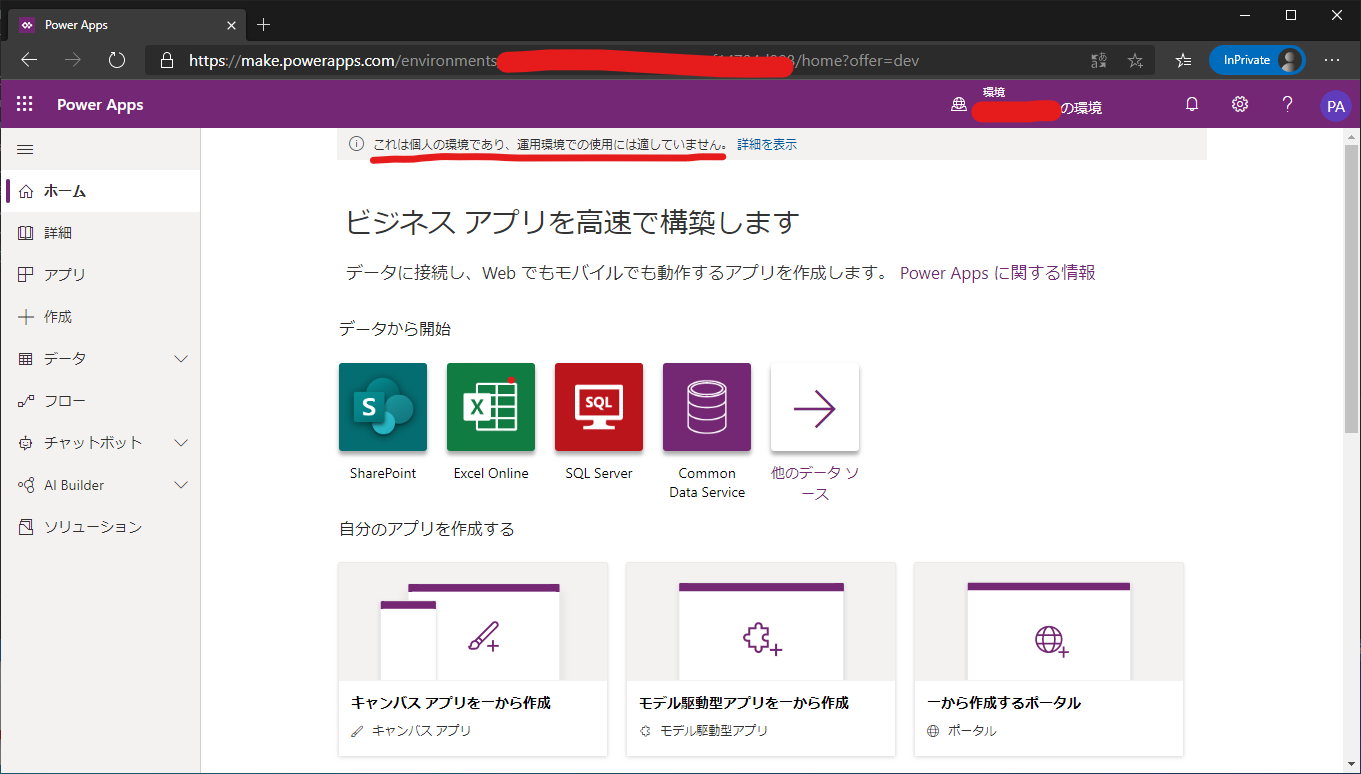Open the favorites list icon

click(x=1183, y=60)
